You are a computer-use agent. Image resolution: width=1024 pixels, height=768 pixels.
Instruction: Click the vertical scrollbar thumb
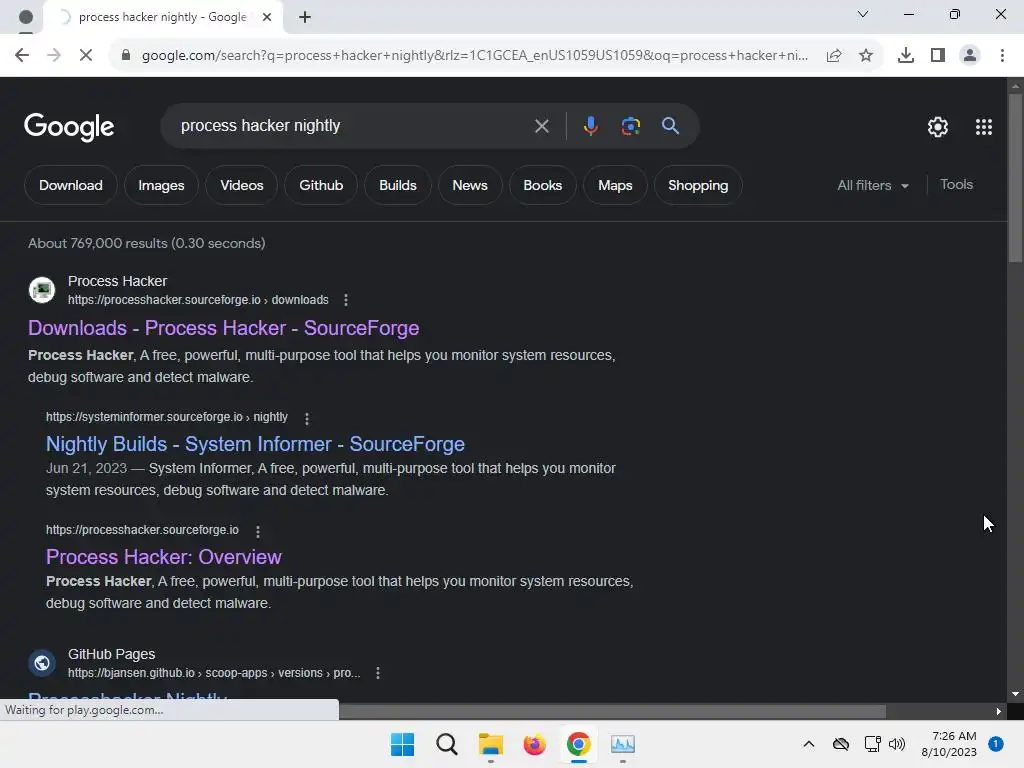point(1015,178)
